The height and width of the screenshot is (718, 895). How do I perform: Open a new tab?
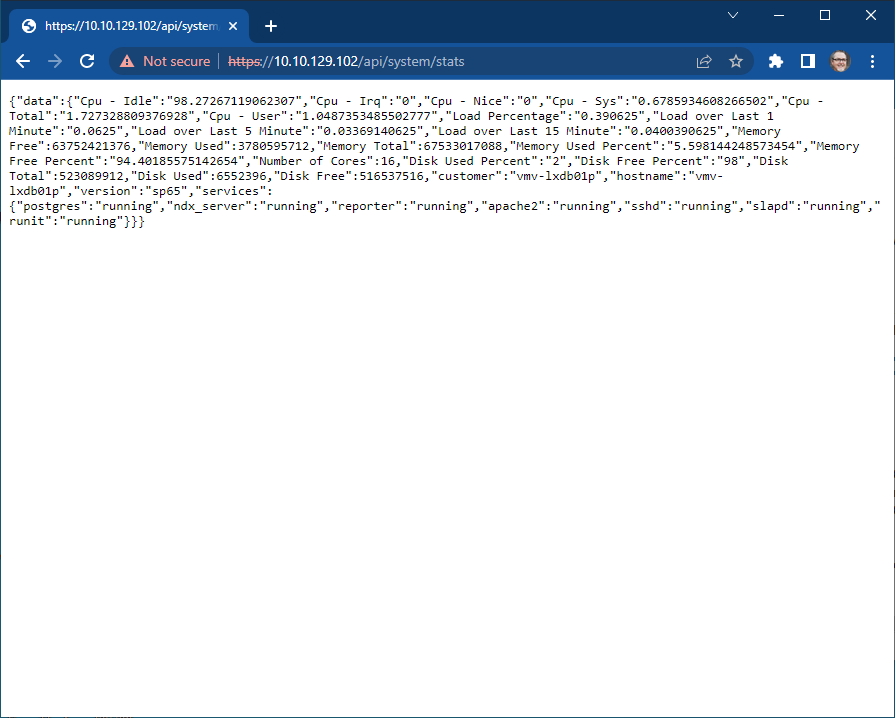coord(270,26)
